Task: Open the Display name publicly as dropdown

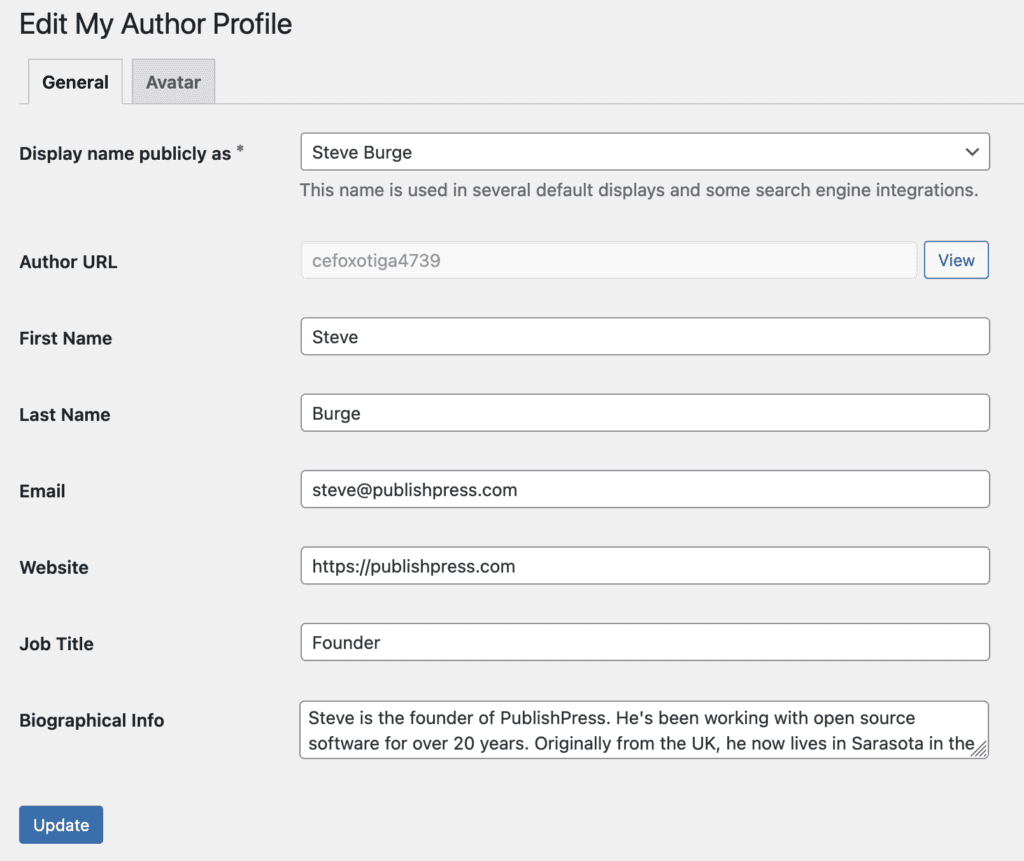Action: [x=644, y=152]
